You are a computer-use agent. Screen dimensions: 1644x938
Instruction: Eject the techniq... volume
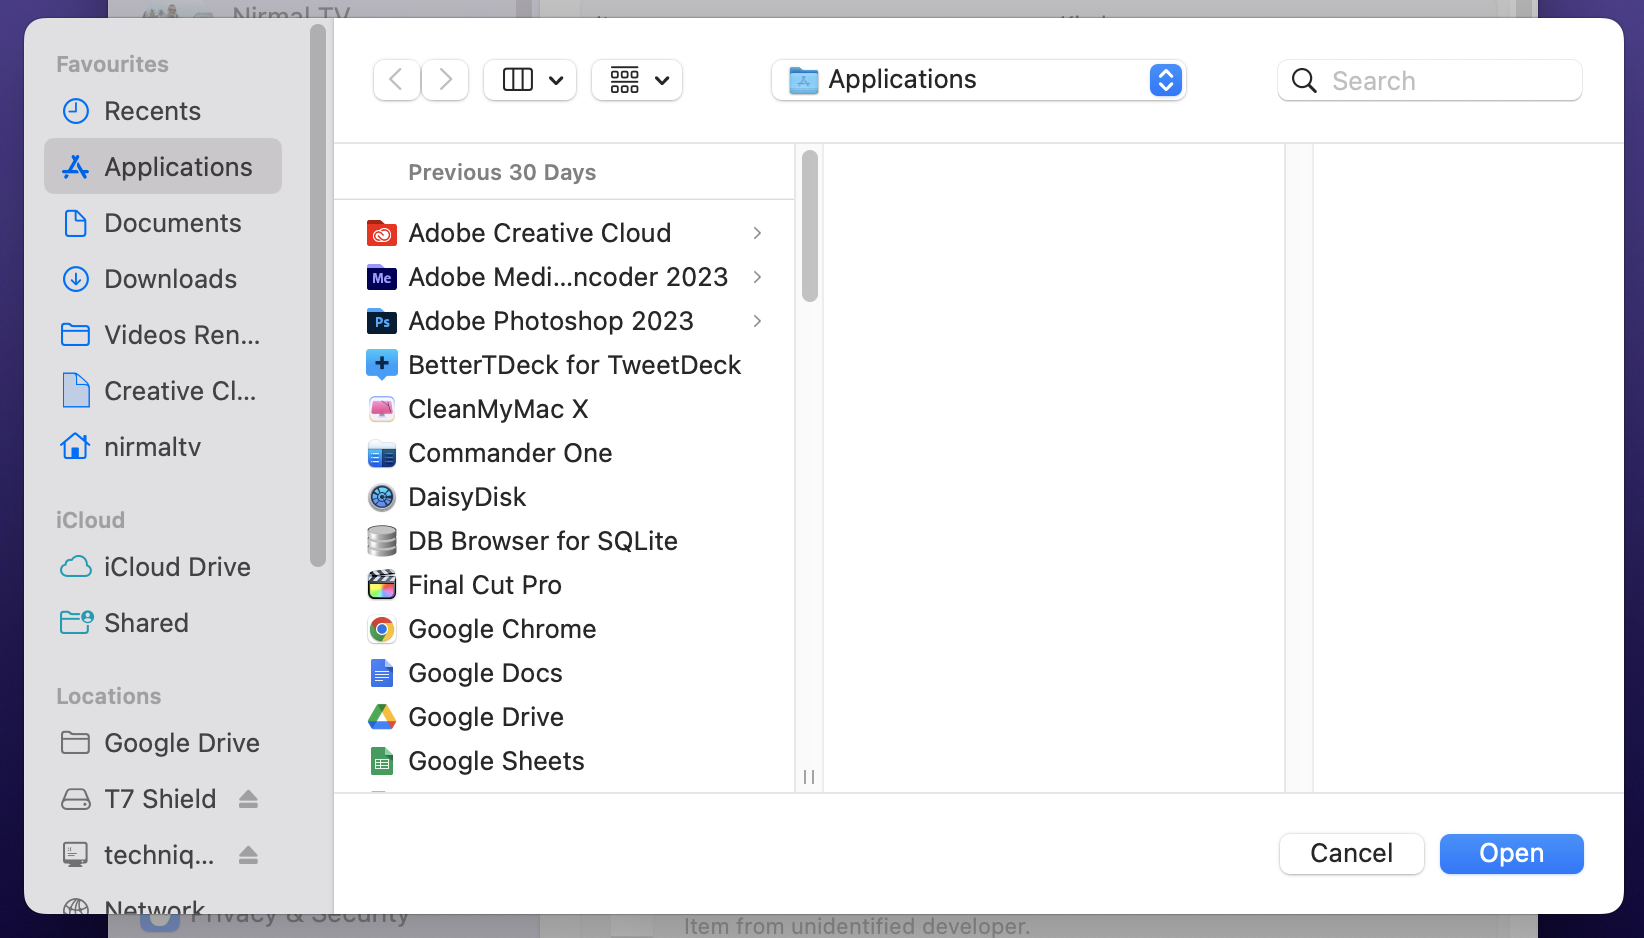click(x=249, y=855)
